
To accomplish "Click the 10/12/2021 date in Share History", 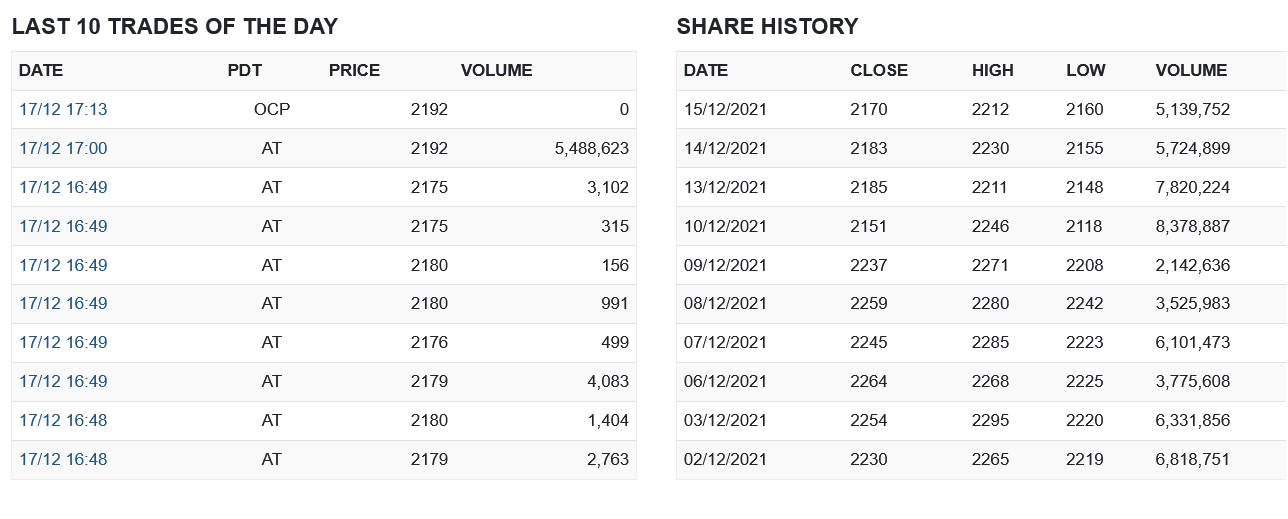I will click(725, 227).
